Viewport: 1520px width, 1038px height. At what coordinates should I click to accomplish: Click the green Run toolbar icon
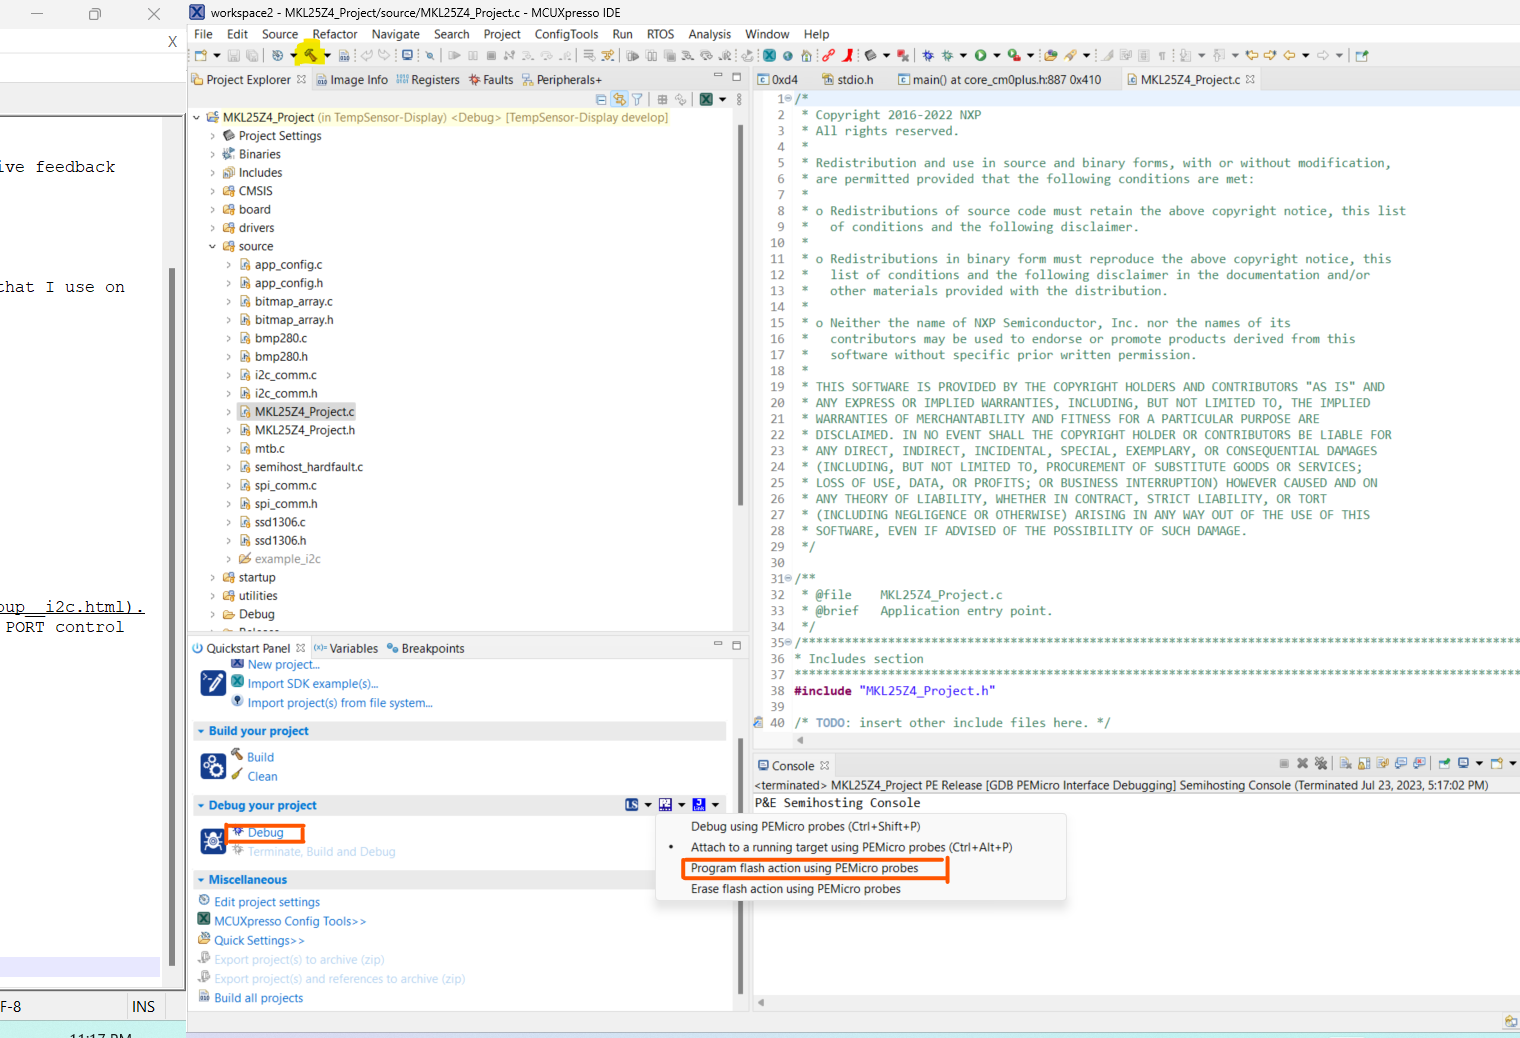coord(980,55)
